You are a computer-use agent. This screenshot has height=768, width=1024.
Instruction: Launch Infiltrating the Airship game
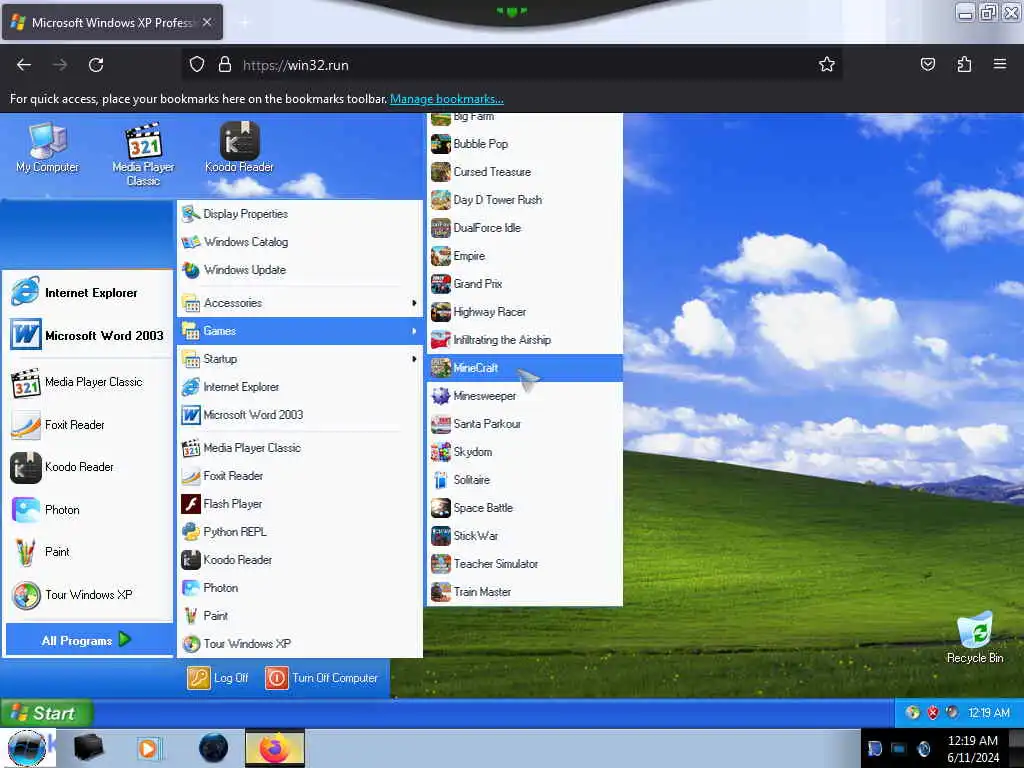(524, 340)
